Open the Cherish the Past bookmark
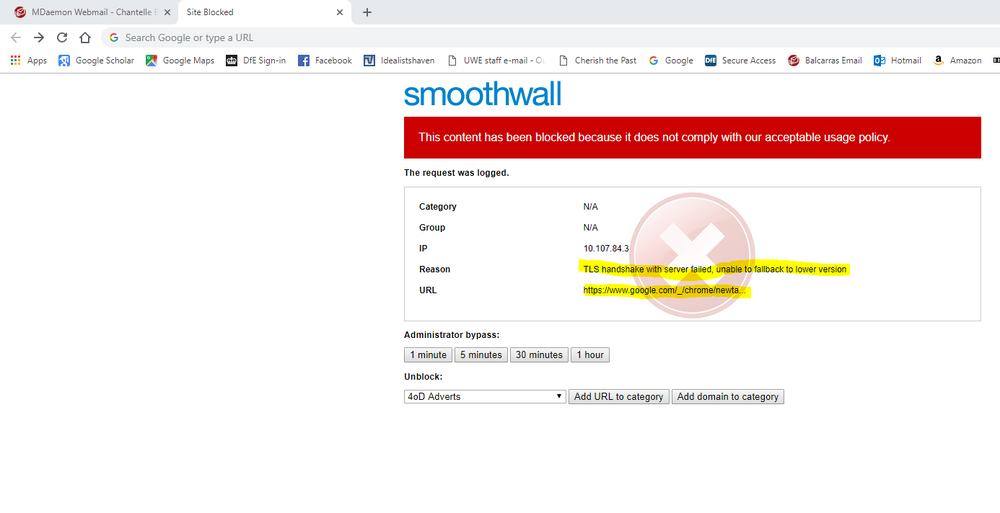 (598, 61)
